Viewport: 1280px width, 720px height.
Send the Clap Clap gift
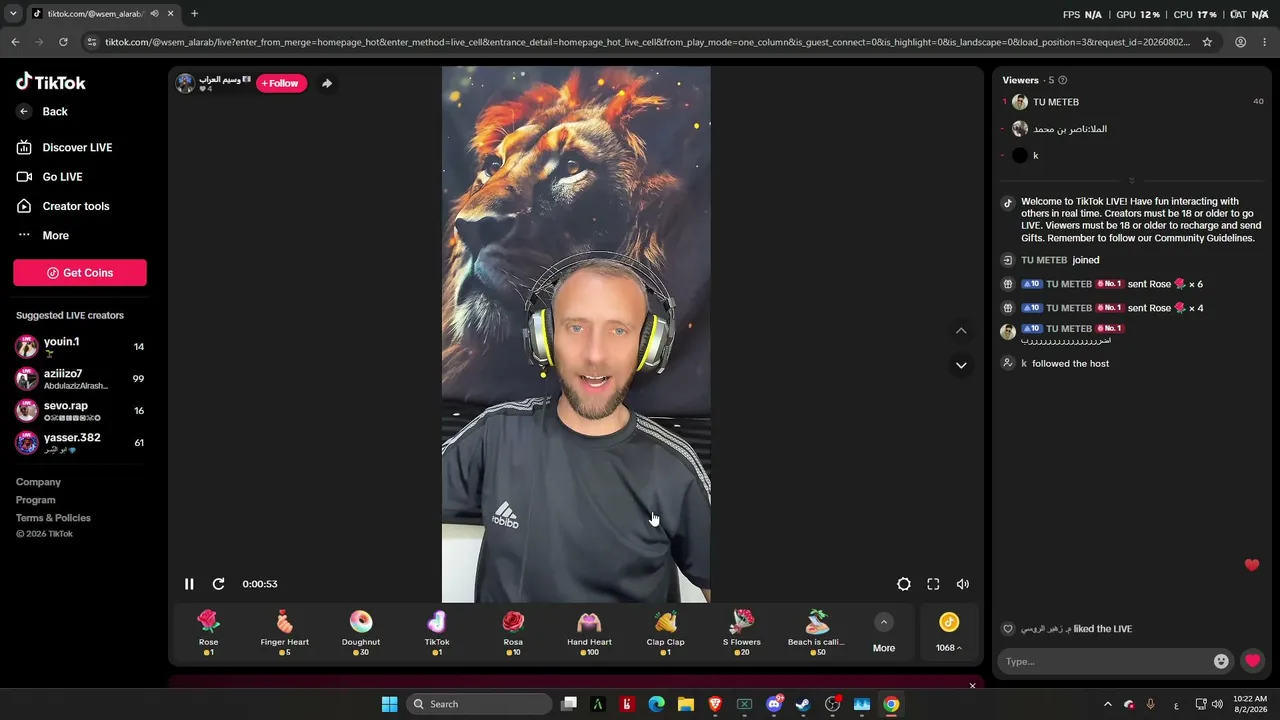[666, 633]
